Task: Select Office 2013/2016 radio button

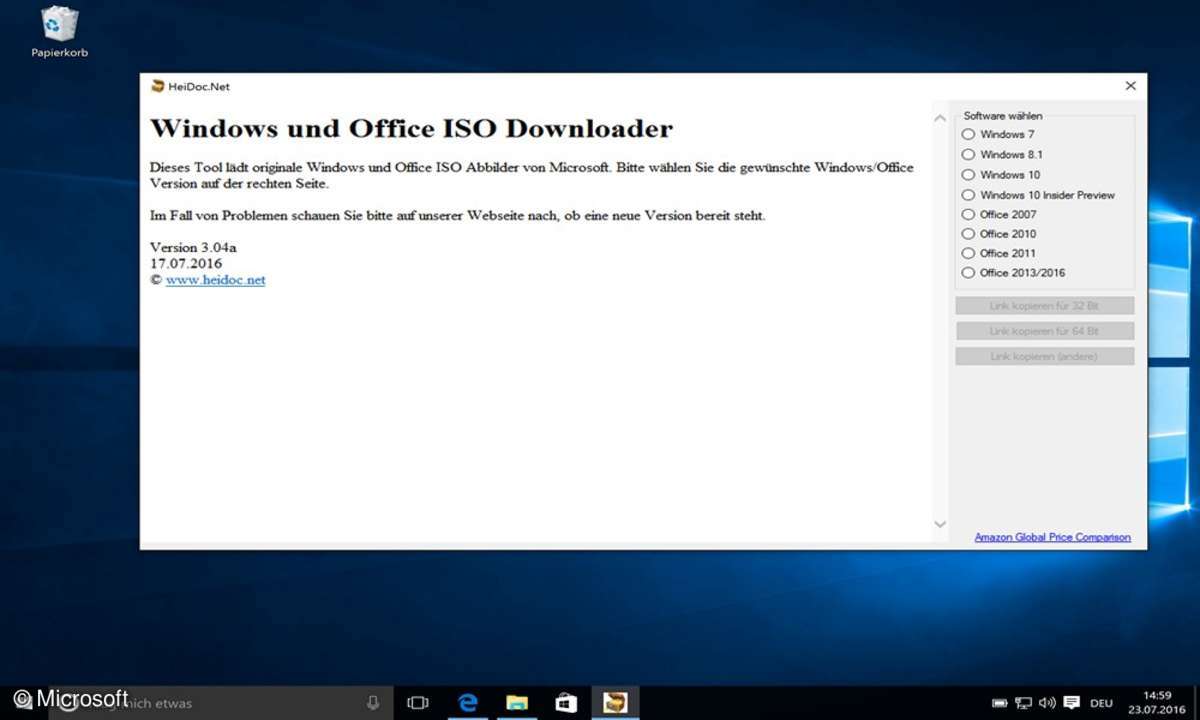Action: pyautogui.click(x=967, y=272)
